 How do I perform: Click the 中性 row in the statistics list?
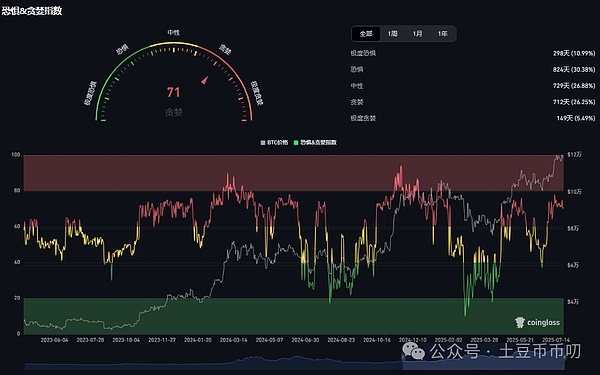473,86
